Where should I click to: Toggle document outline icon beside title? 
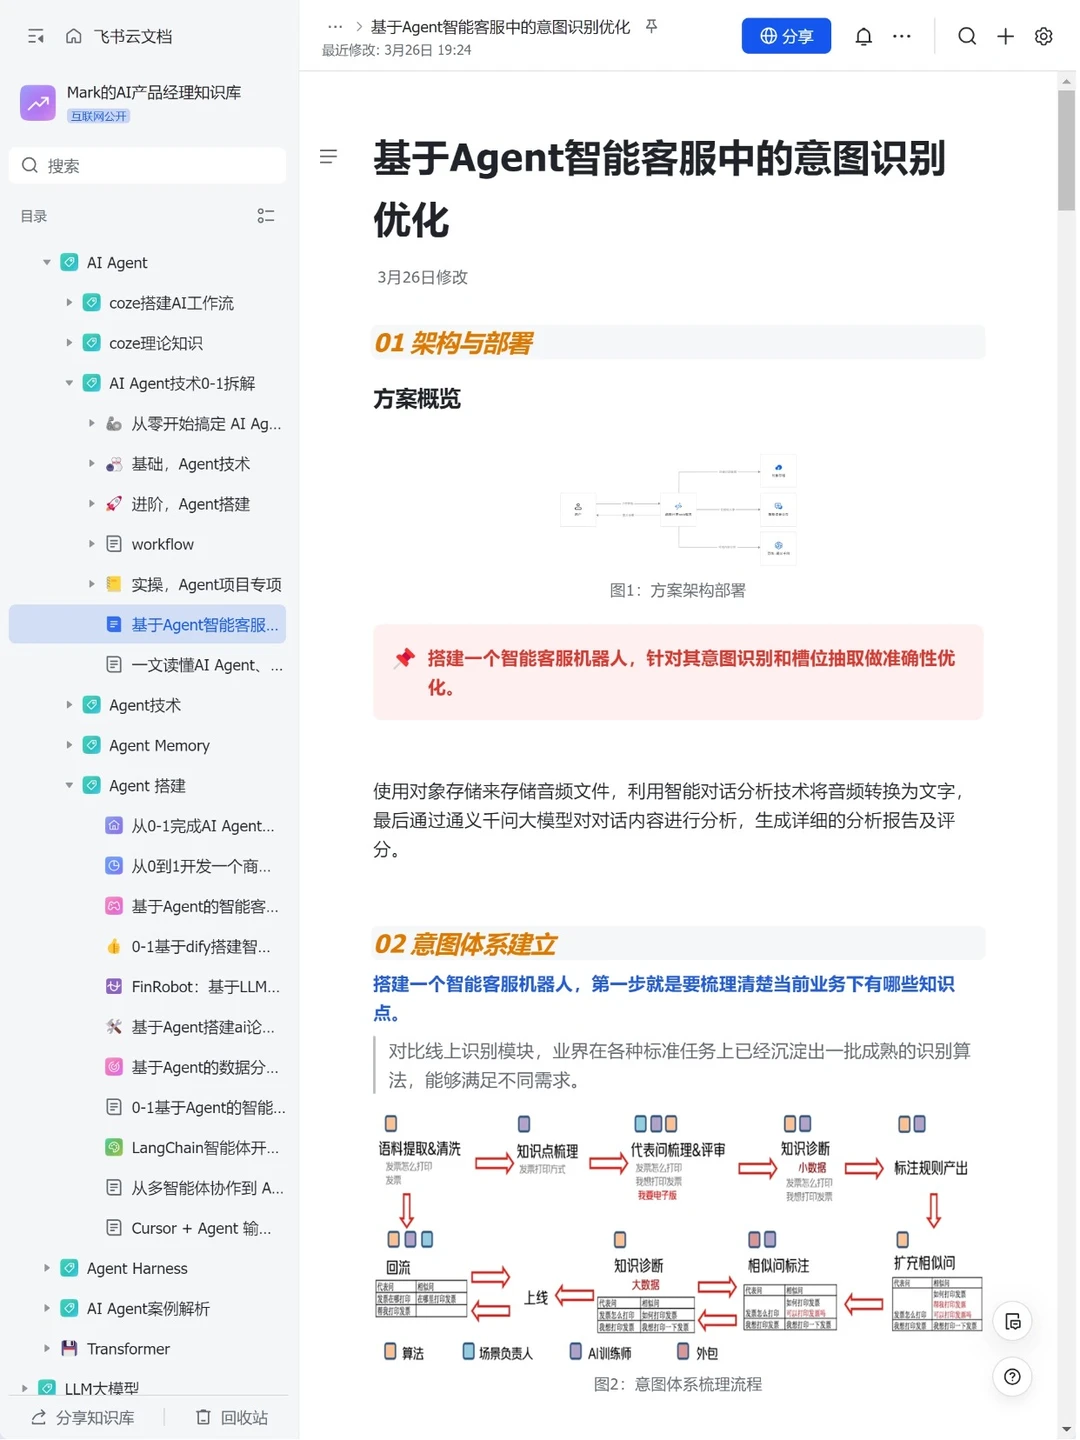coord(328,157)
